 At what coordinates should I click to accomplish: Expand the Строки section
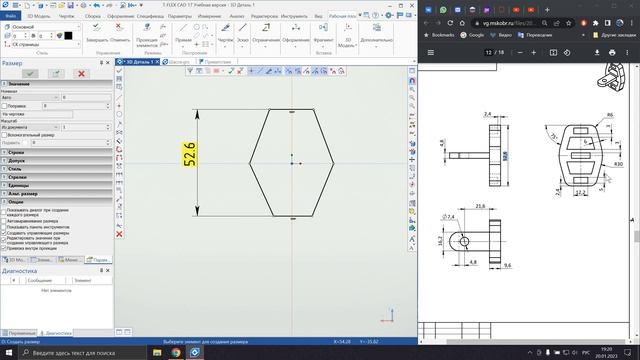[x=56, y=152]
